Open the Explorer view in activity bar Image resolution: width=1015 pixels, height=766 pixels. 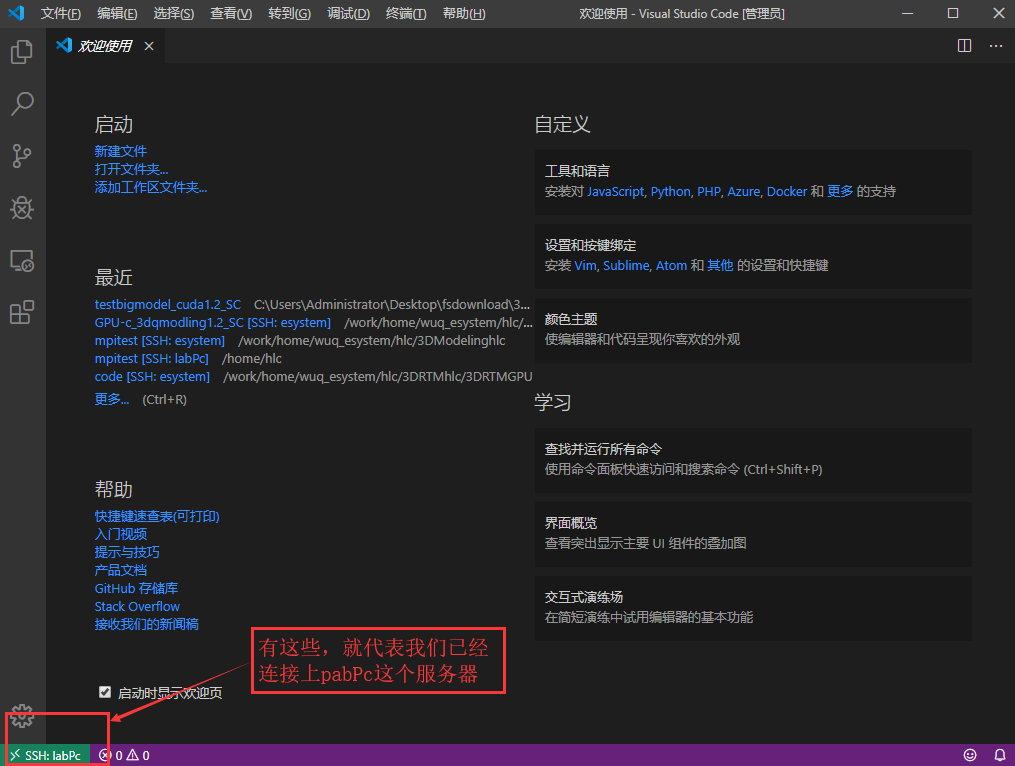[22, 52]
